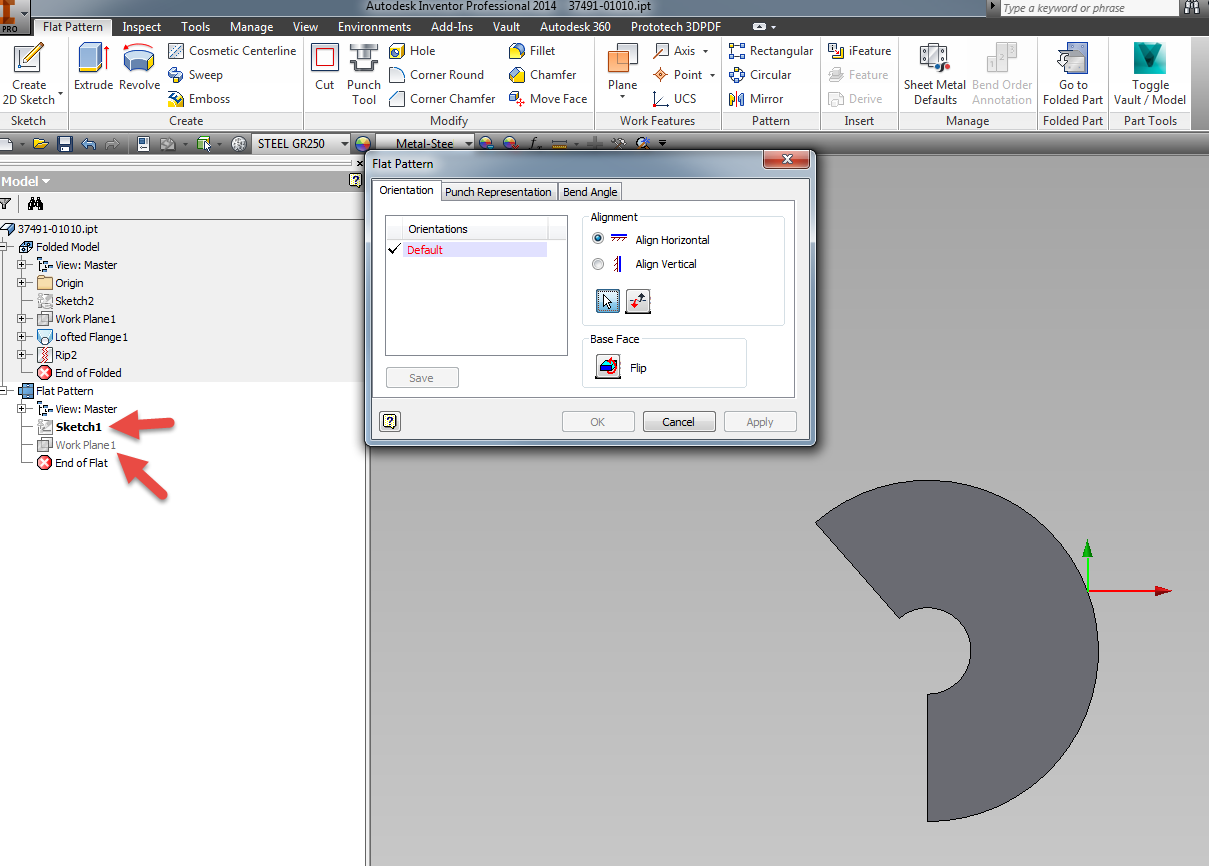Undo the last action
The height and width of the screenshot is (866, 1209).
[x=88, y=144]
